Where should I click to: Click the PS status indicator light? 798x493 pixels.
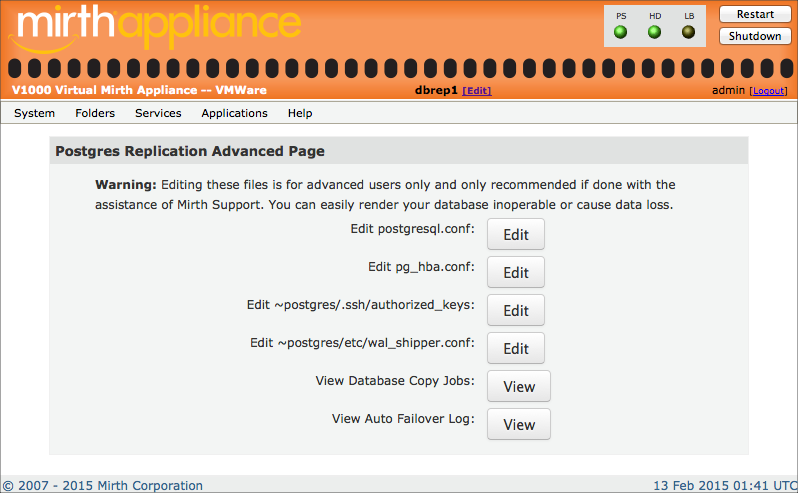coord(620,33)
